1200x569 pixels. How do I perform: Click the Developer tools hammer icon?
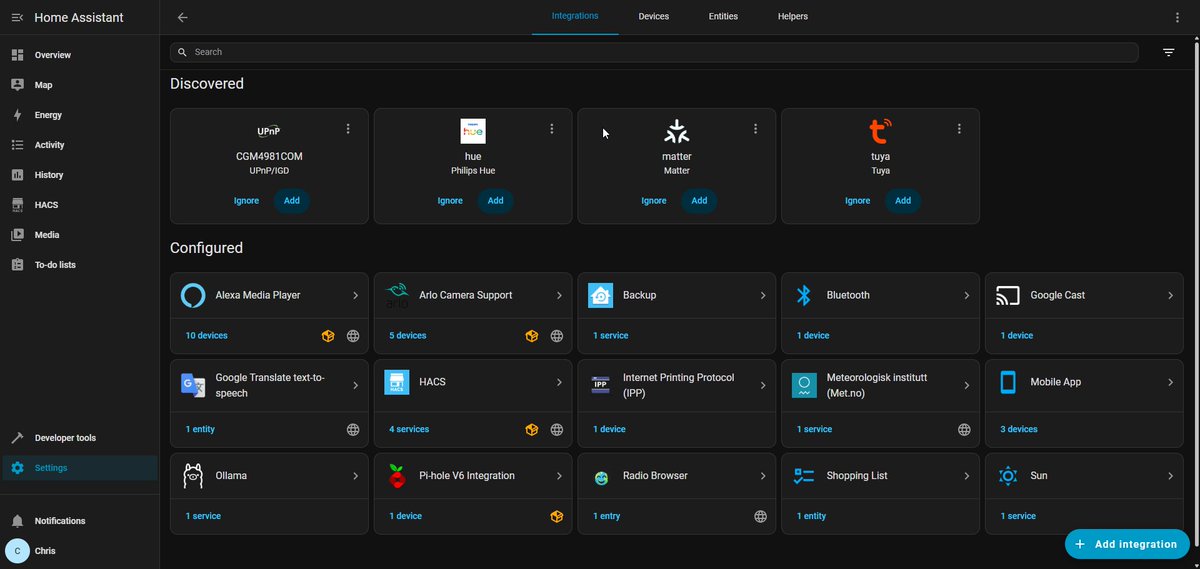coord(17,438)
